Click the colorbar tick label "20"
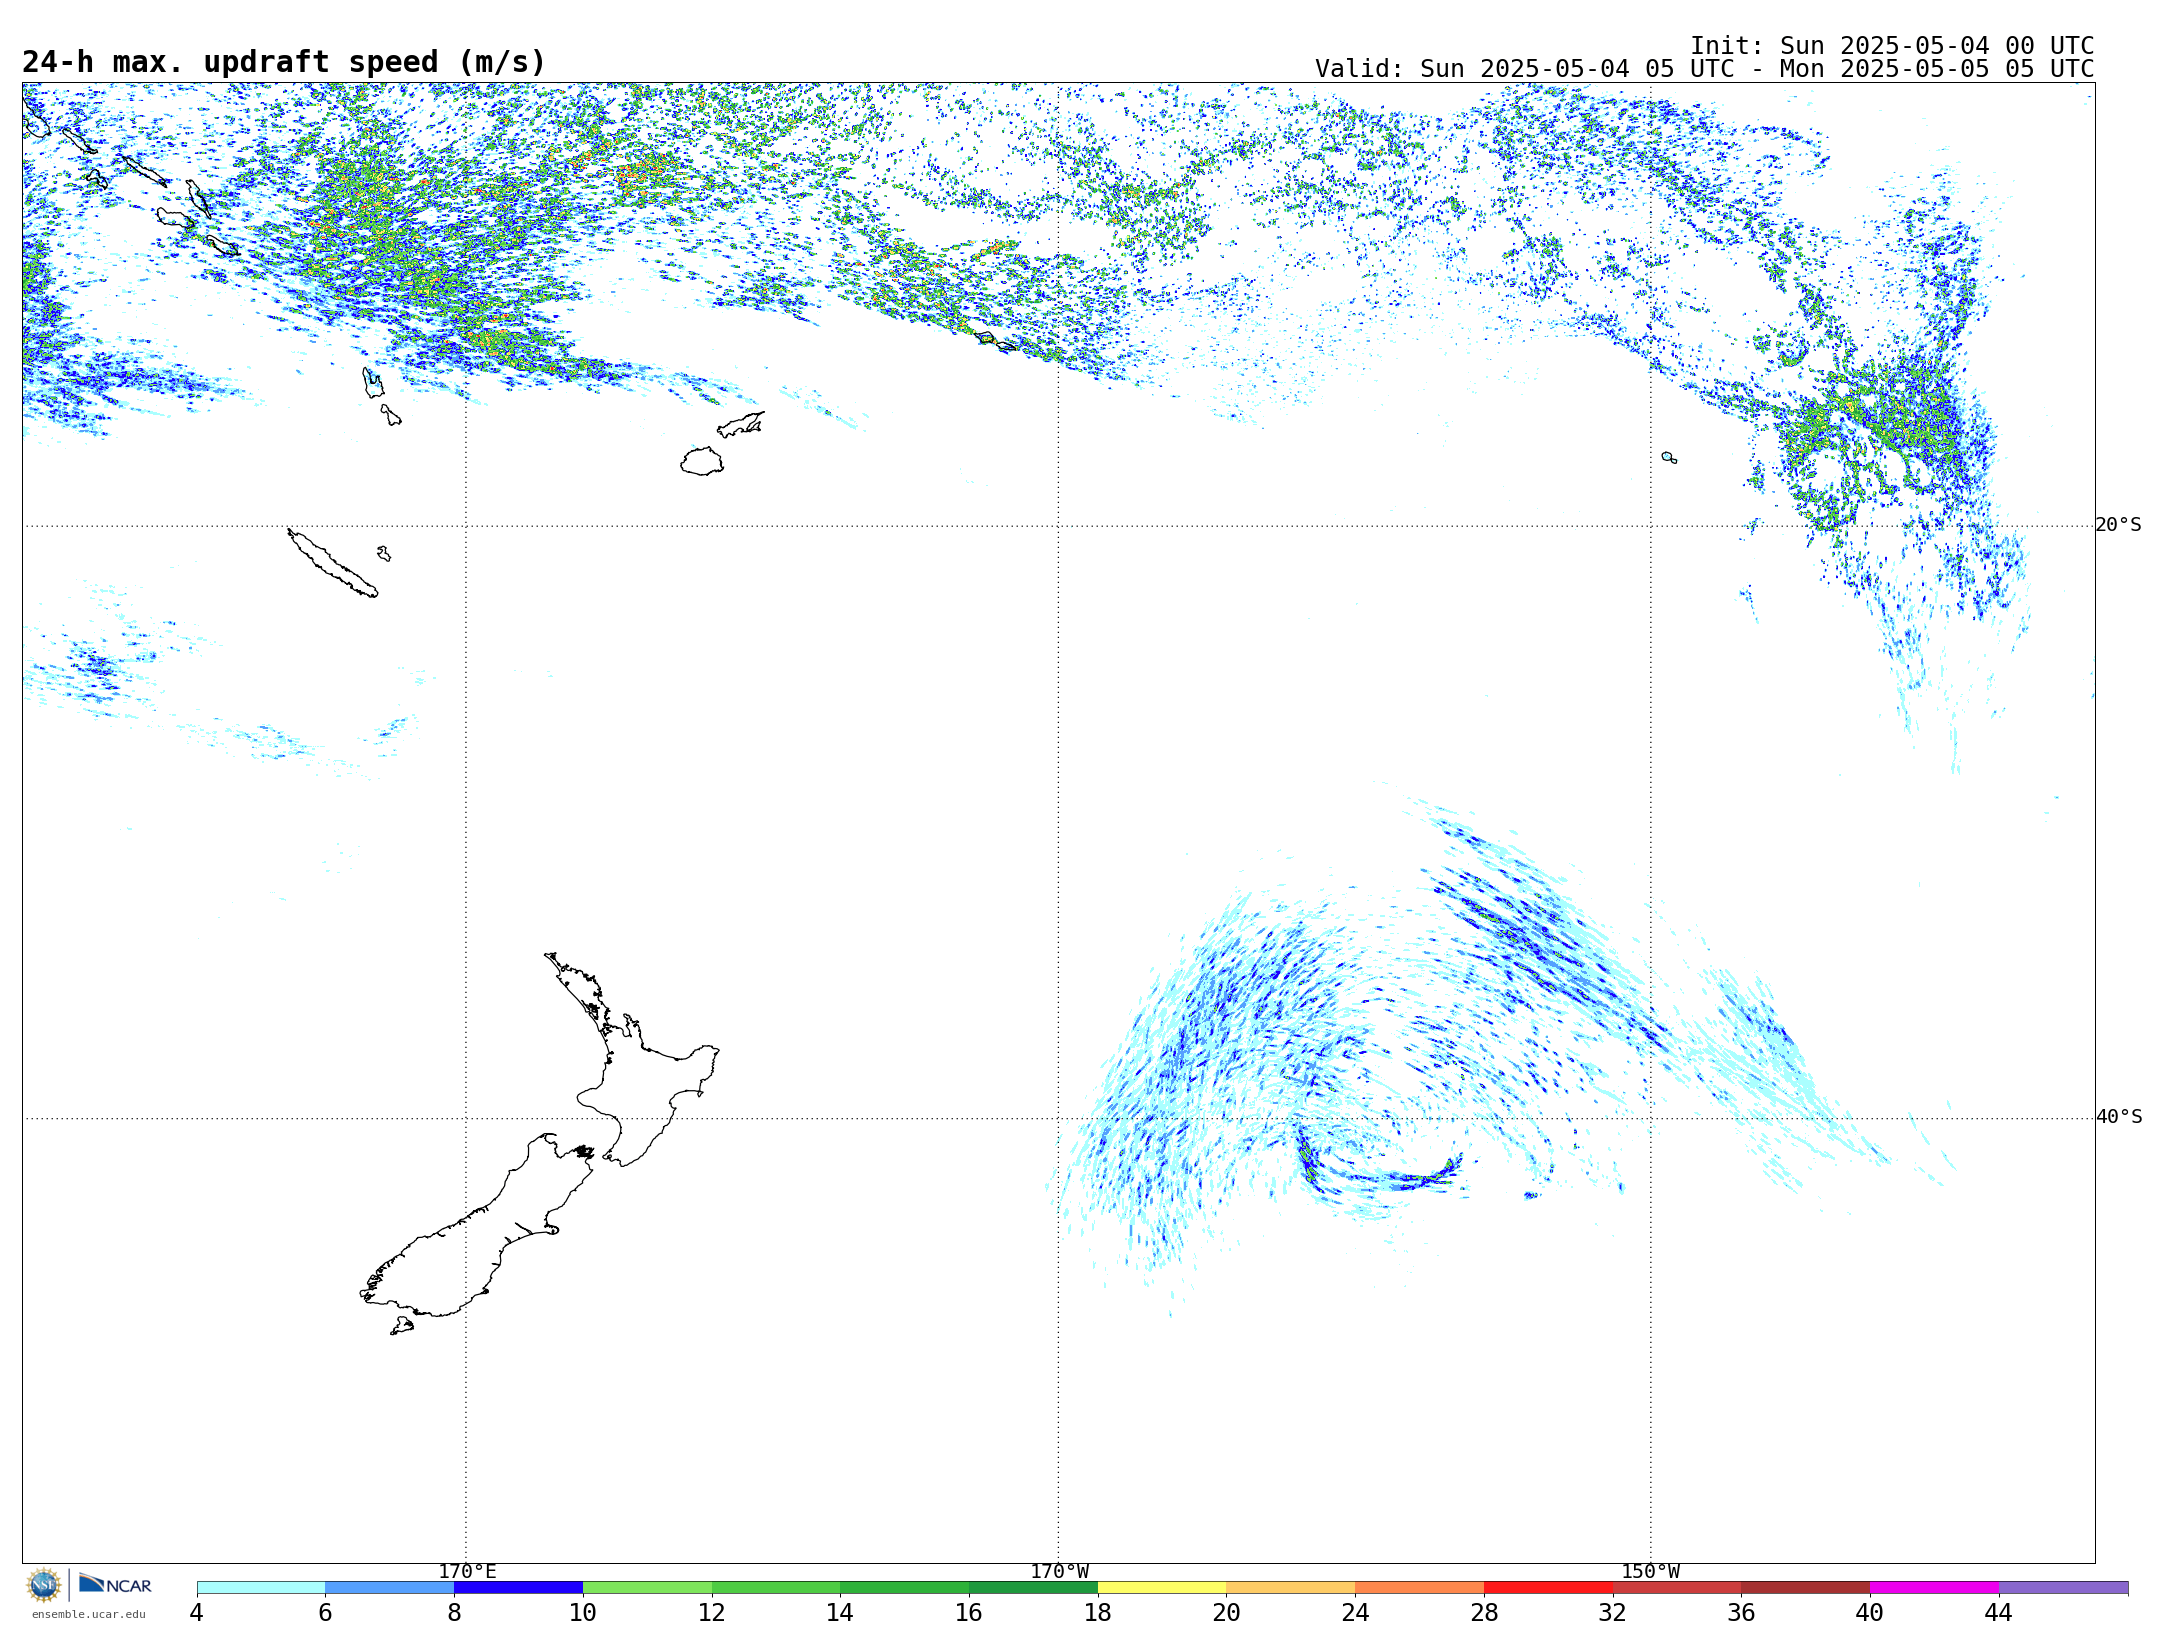 (x=1226, y=1613)
